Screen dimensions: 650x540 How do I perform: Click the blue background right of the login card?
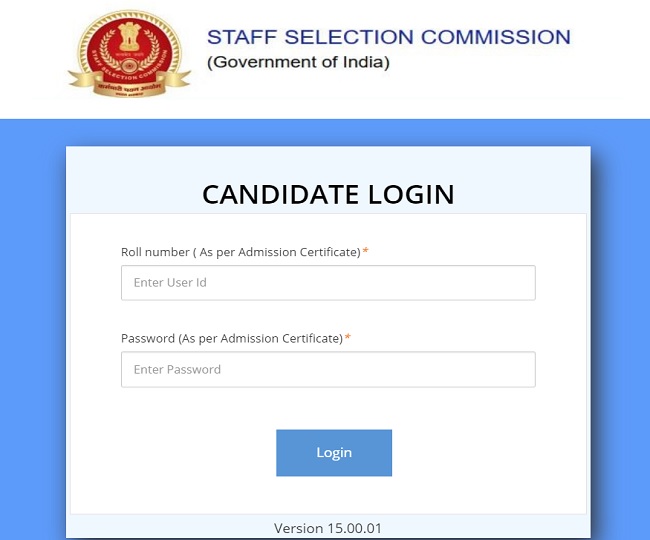click(620, 330)
